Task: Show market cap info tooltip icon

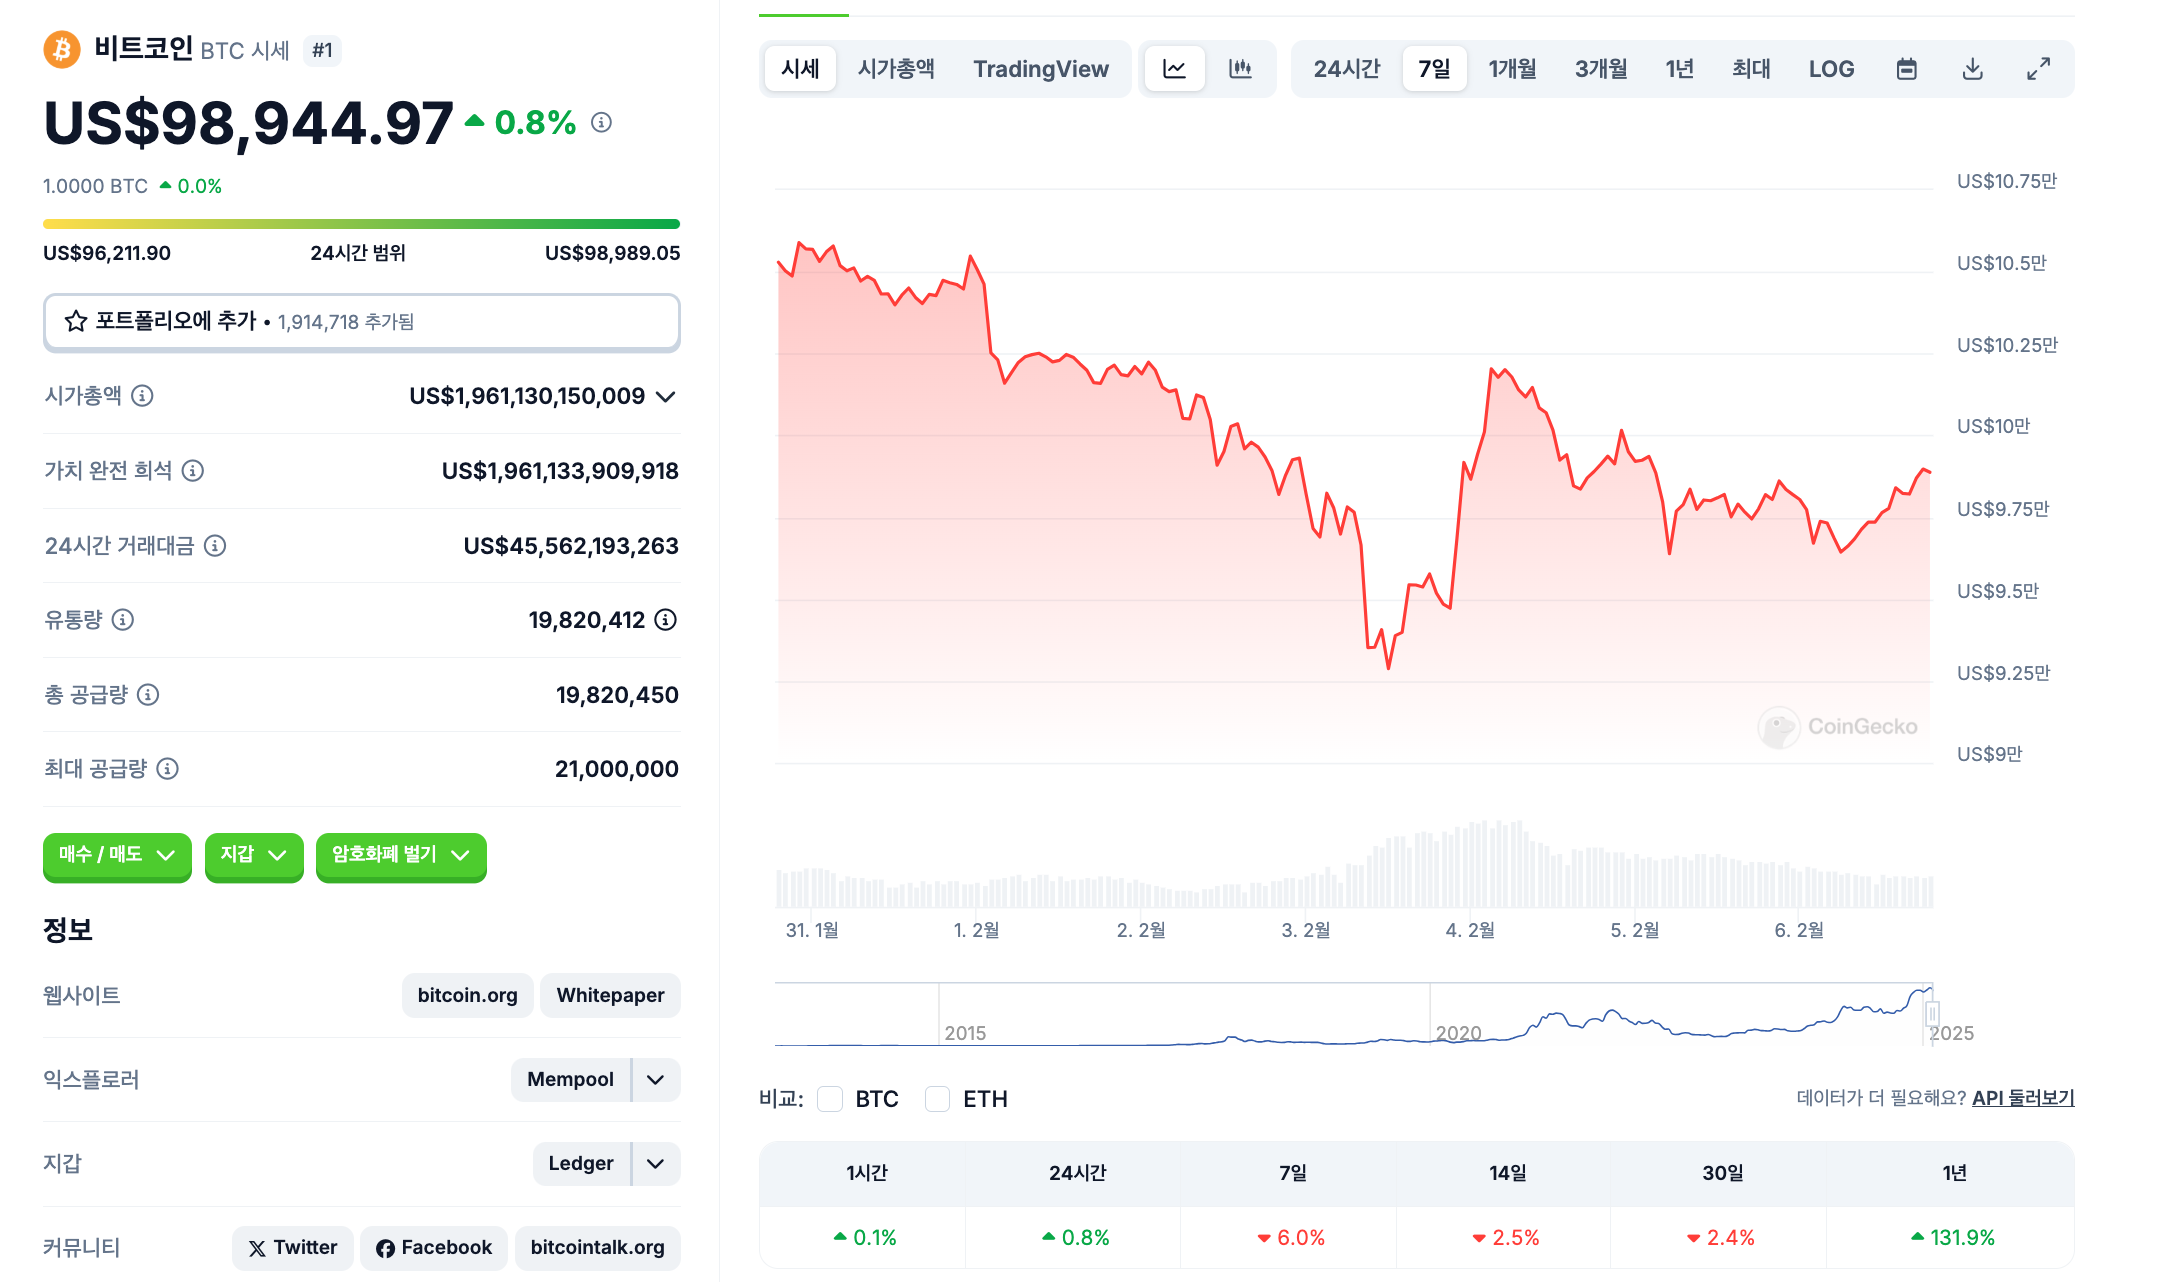Action: point(143,396)
